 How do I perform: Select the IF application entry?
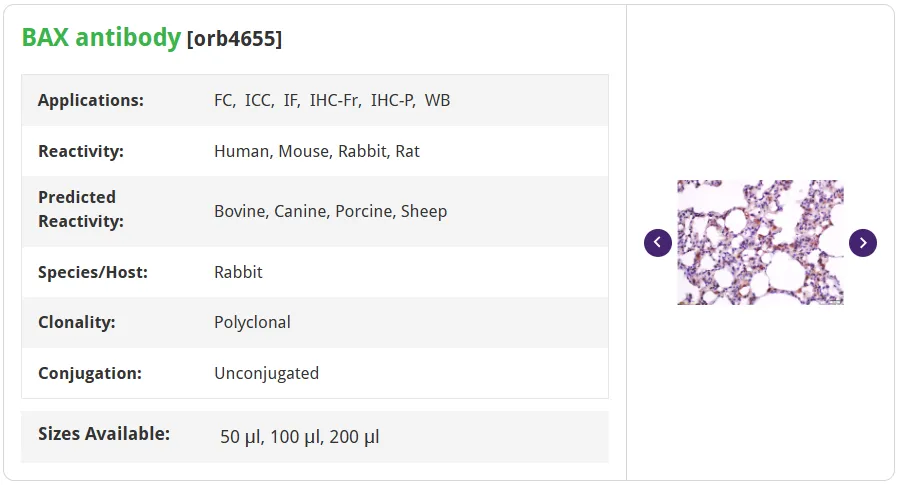coord(292,100)
